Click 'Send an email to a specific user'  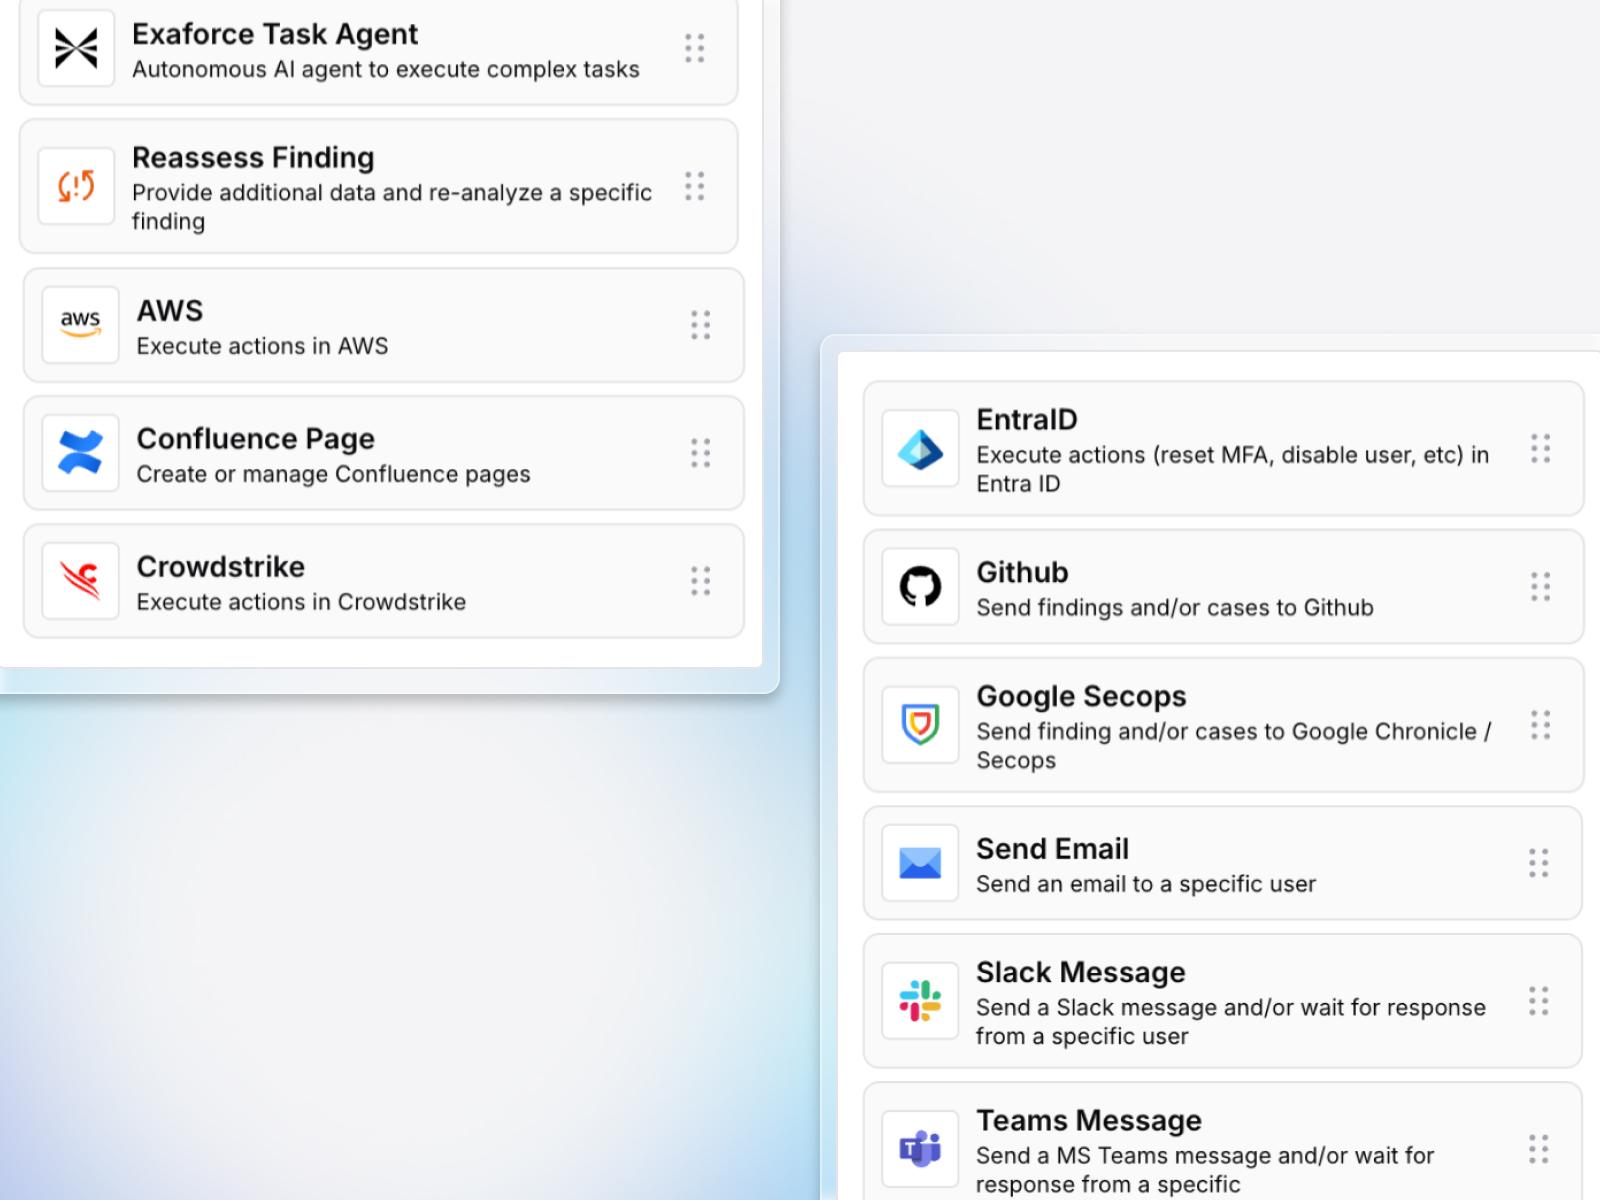click(x=1146, y=884)
